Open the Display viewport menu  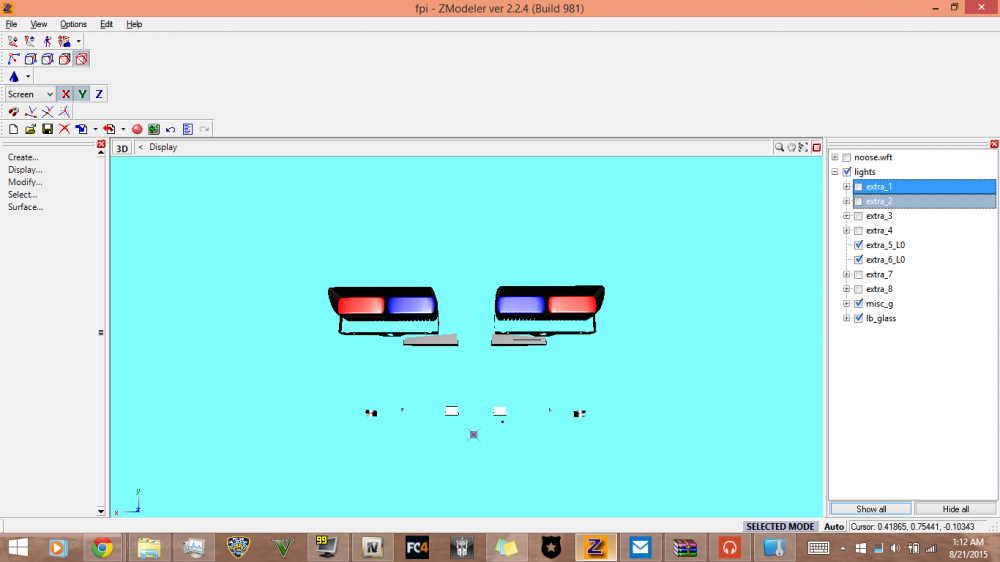(x=163, y=147)
